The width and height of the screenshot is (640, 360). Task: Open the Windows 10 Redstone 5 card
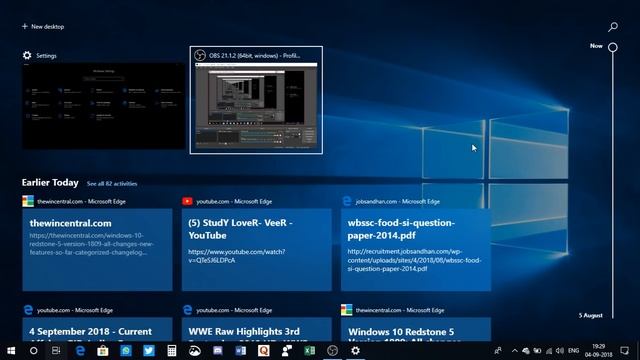coord(416,329)
